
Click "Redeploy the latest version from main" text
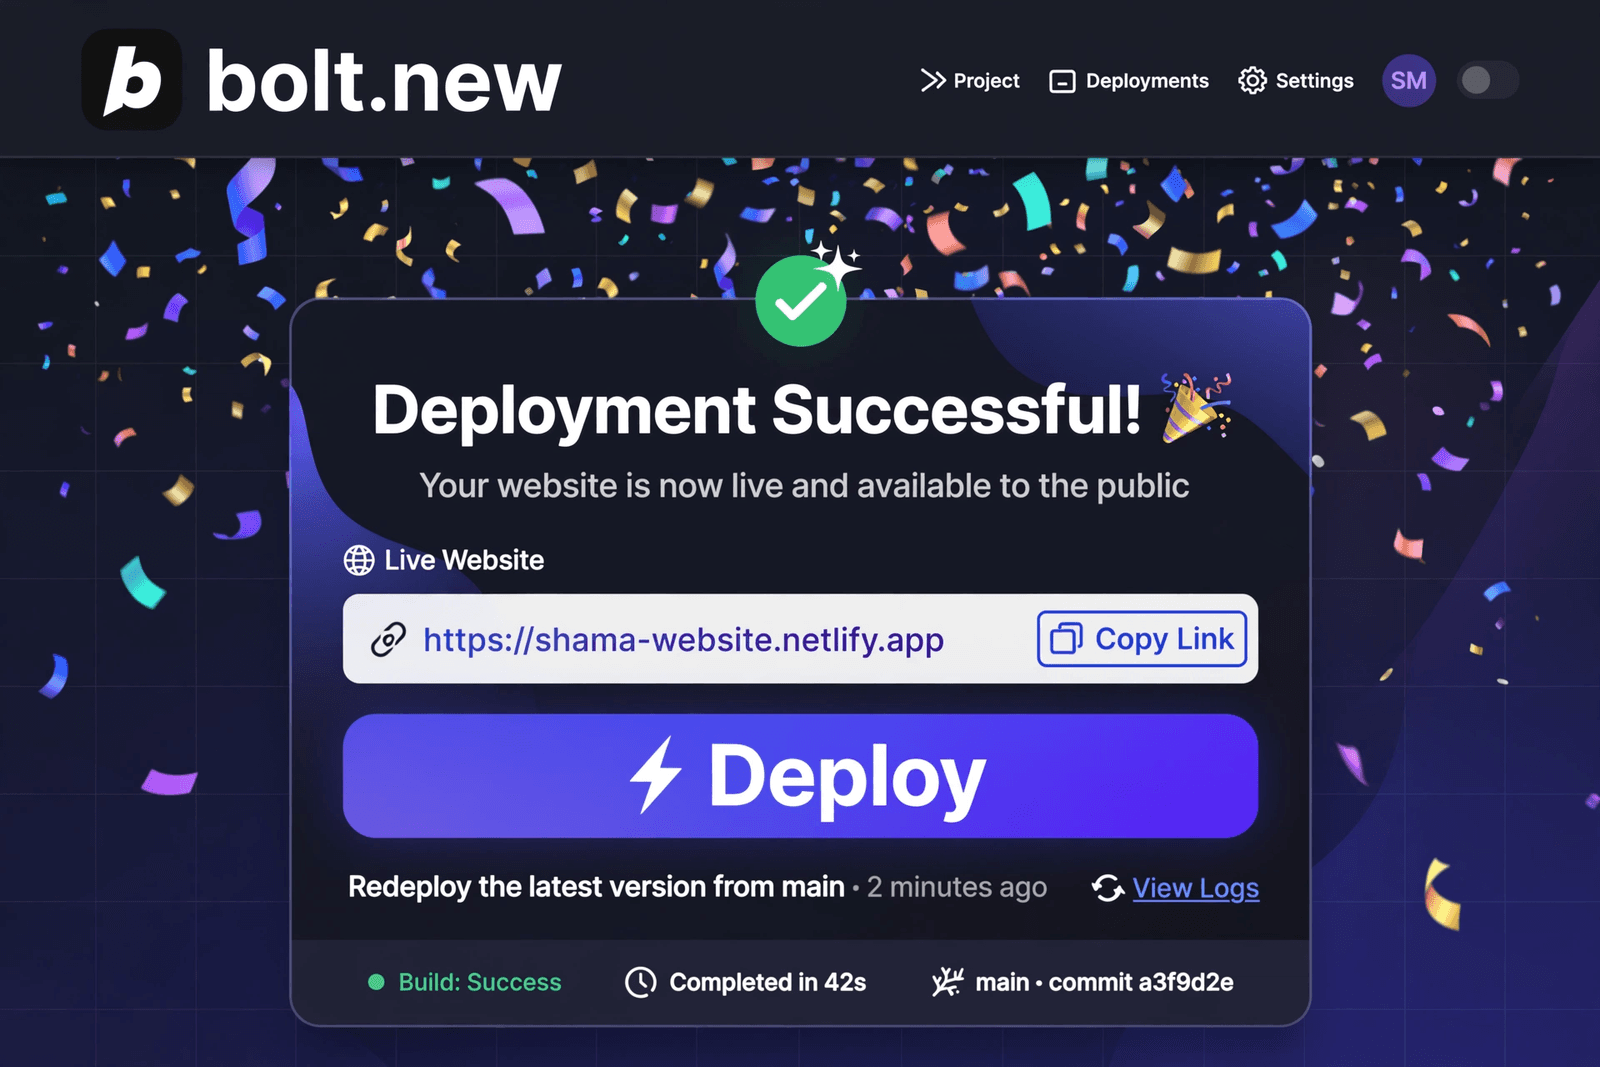tap(596, 887)
